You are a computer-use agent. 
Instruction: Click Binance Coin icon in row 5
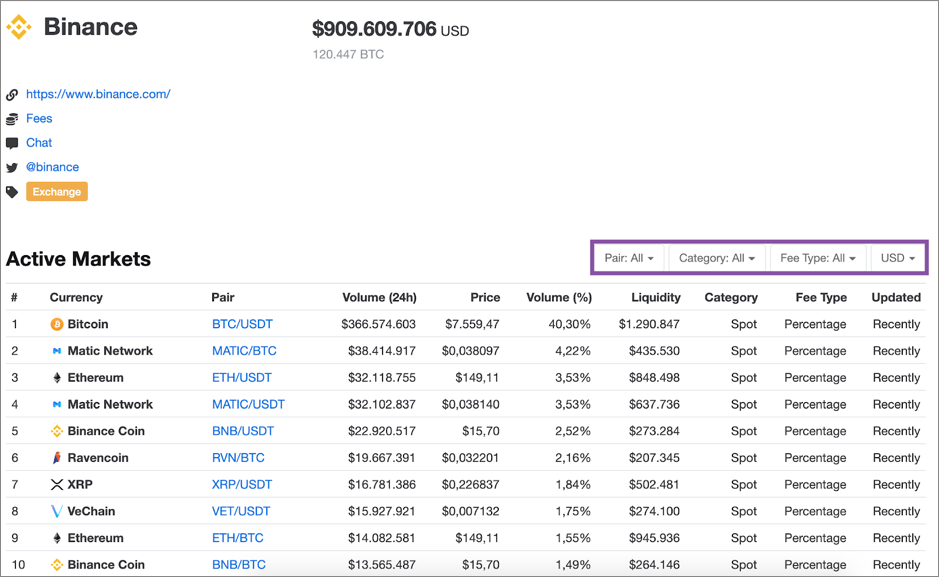(57, 431)
